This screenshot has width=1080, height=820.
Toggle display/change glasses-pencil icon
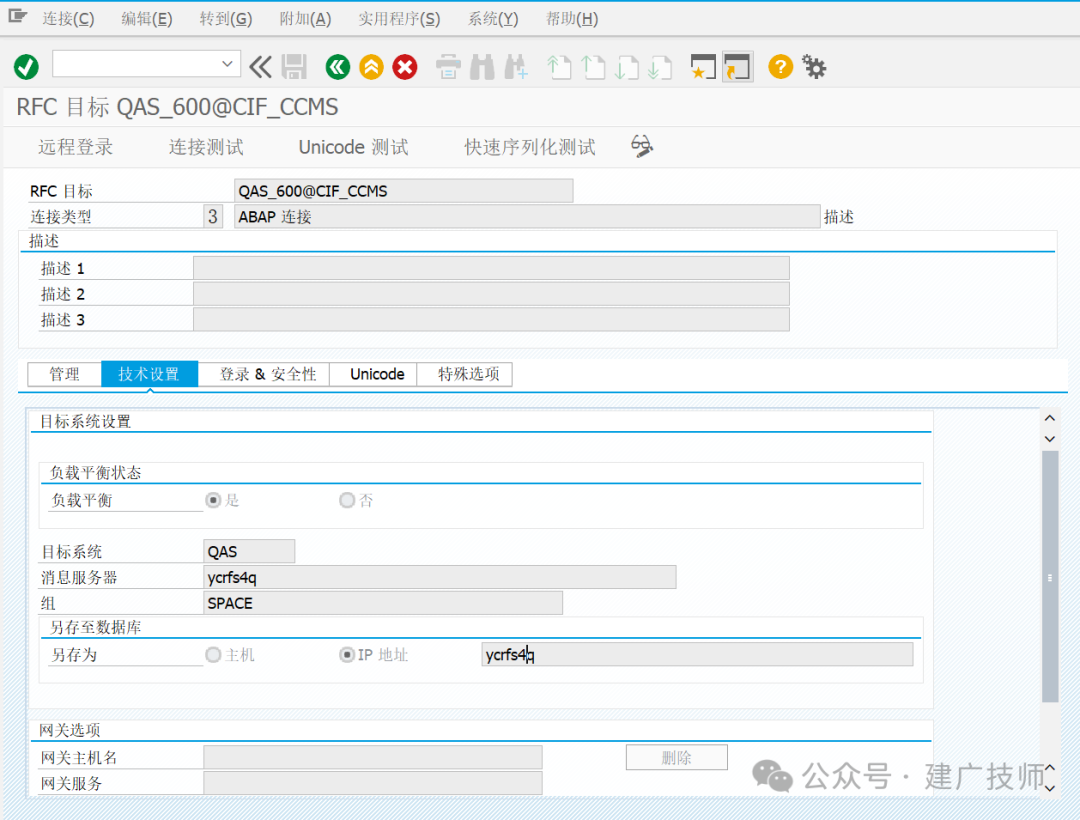tap(641, 146)
